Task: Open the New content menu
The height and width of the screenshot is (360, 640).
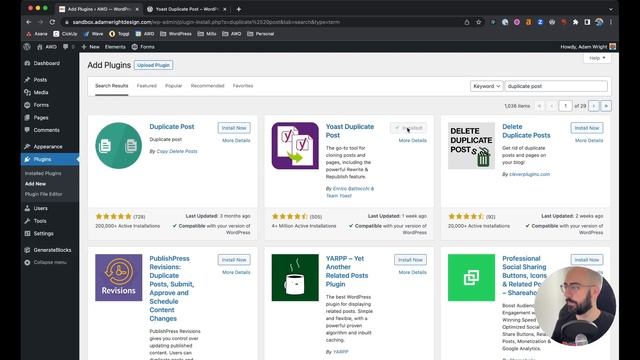Action: [90, 47]
